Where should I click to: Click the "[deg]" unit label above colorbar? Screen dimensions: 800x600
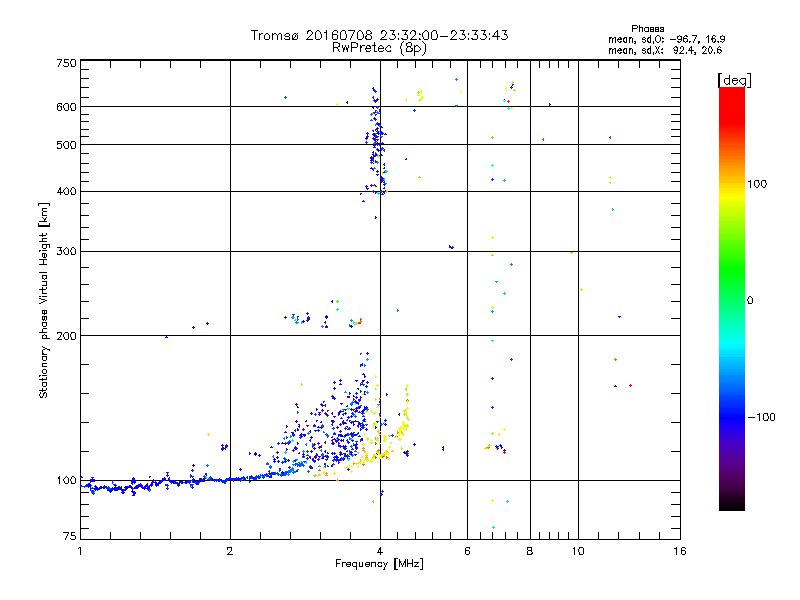tap(734, 80)
